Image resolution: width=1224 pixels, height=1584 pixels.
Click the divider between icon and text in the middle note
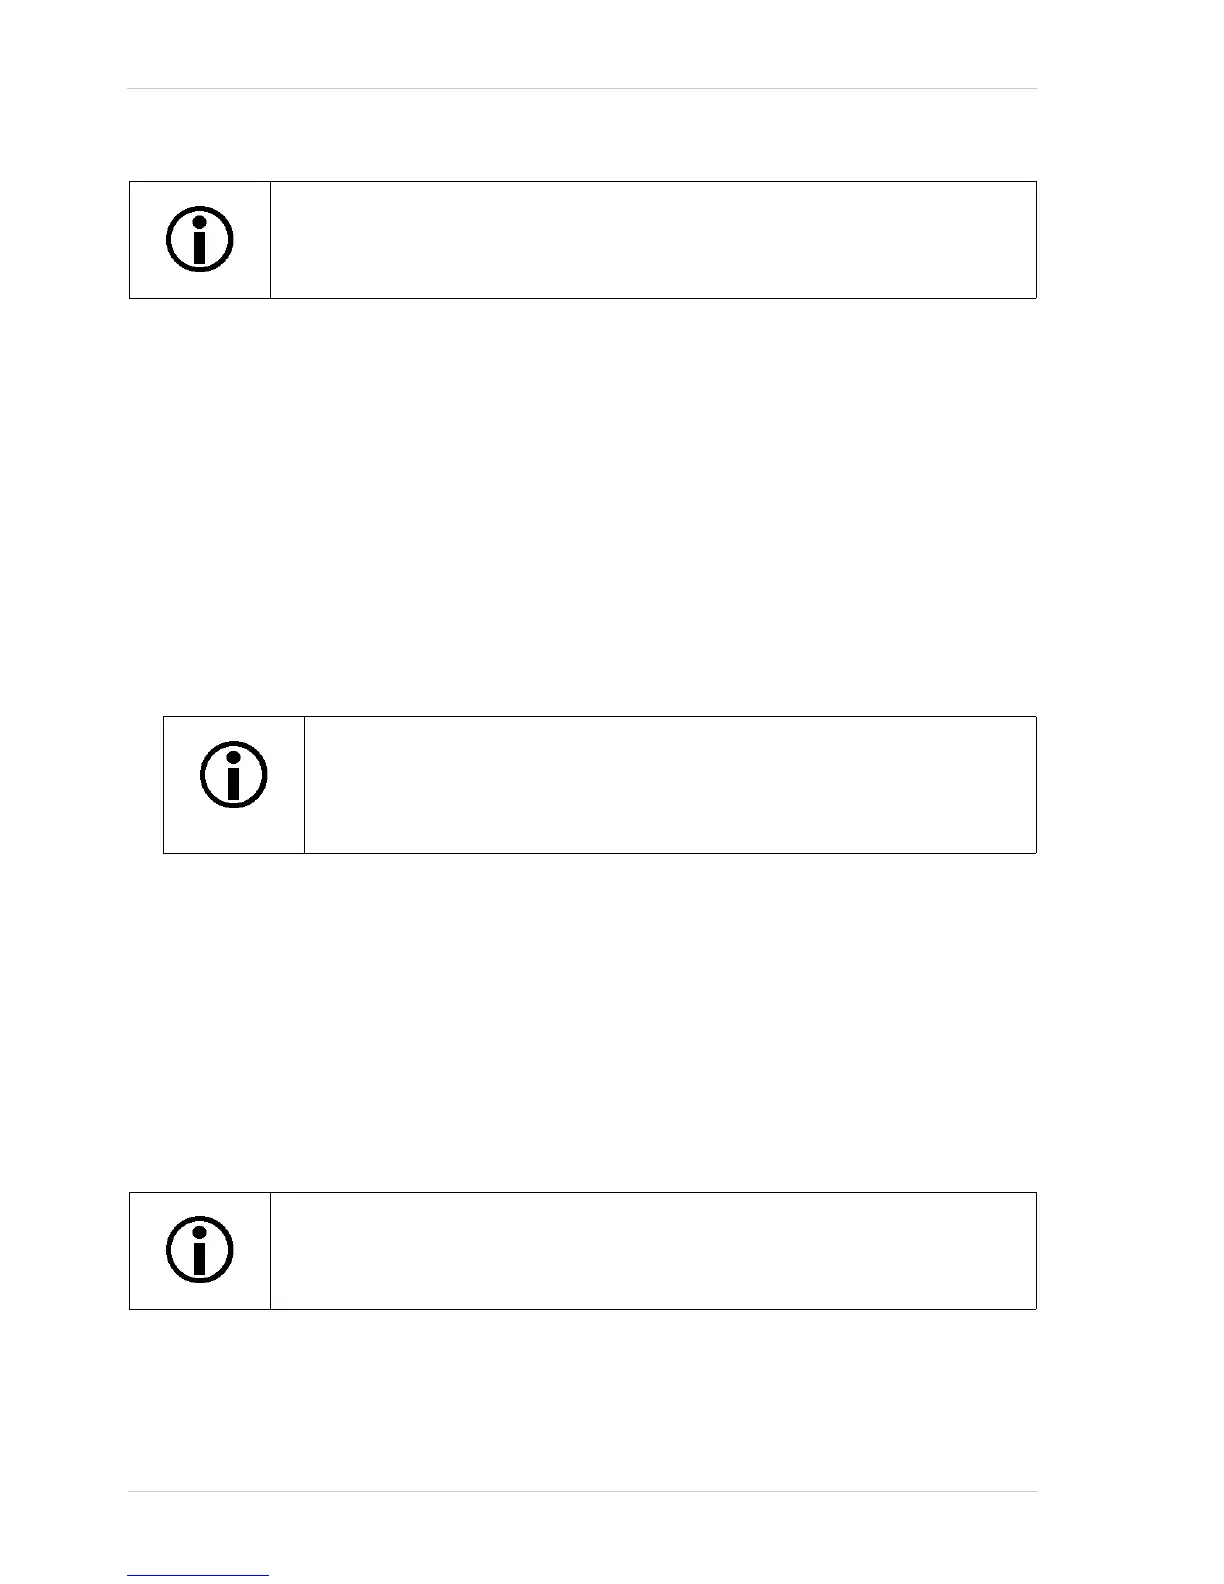coord(305,785)
